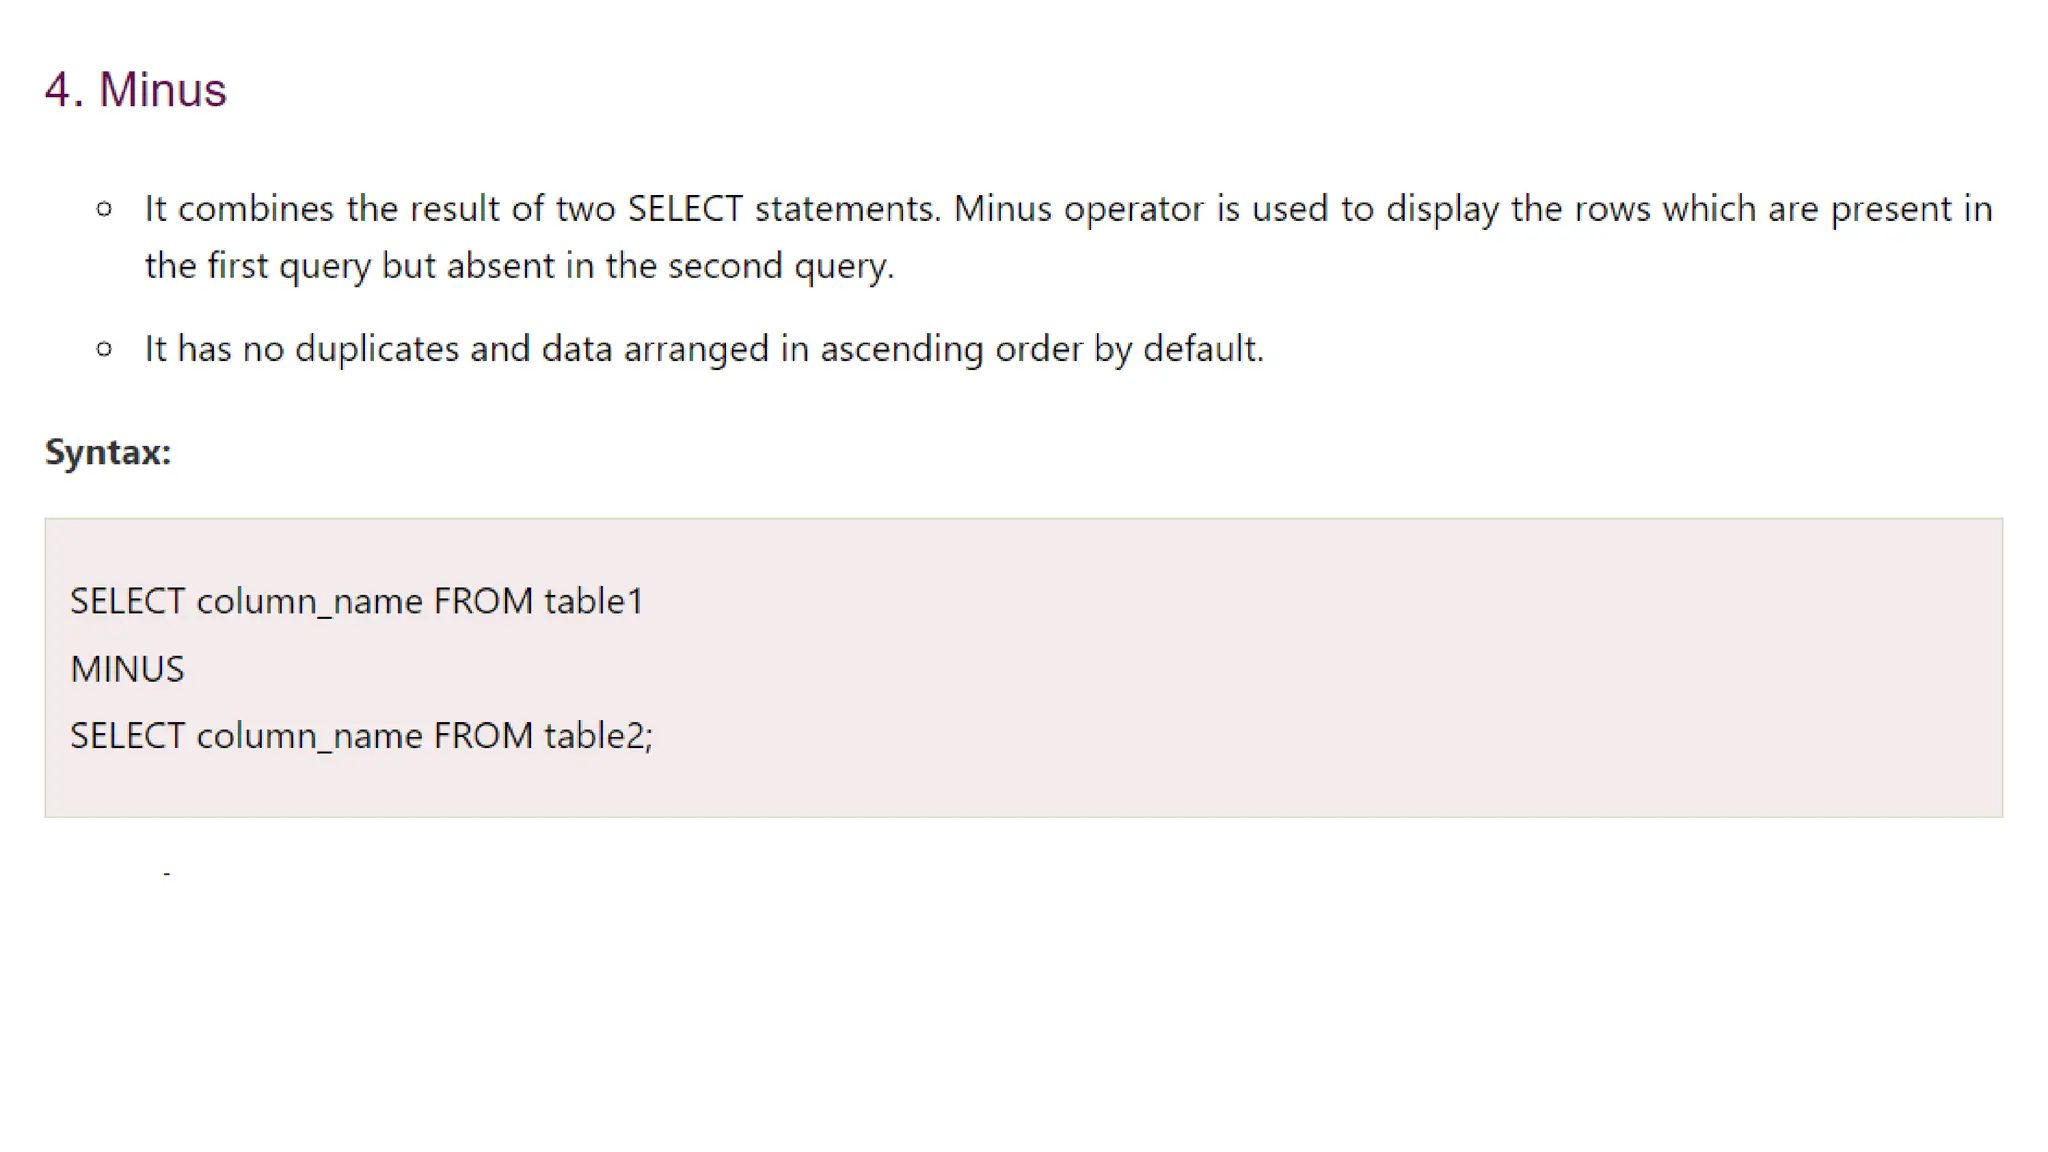This screenshot has width=2048, height=1152.
Task: Click the small dash below code block
Action: (167, 874)
